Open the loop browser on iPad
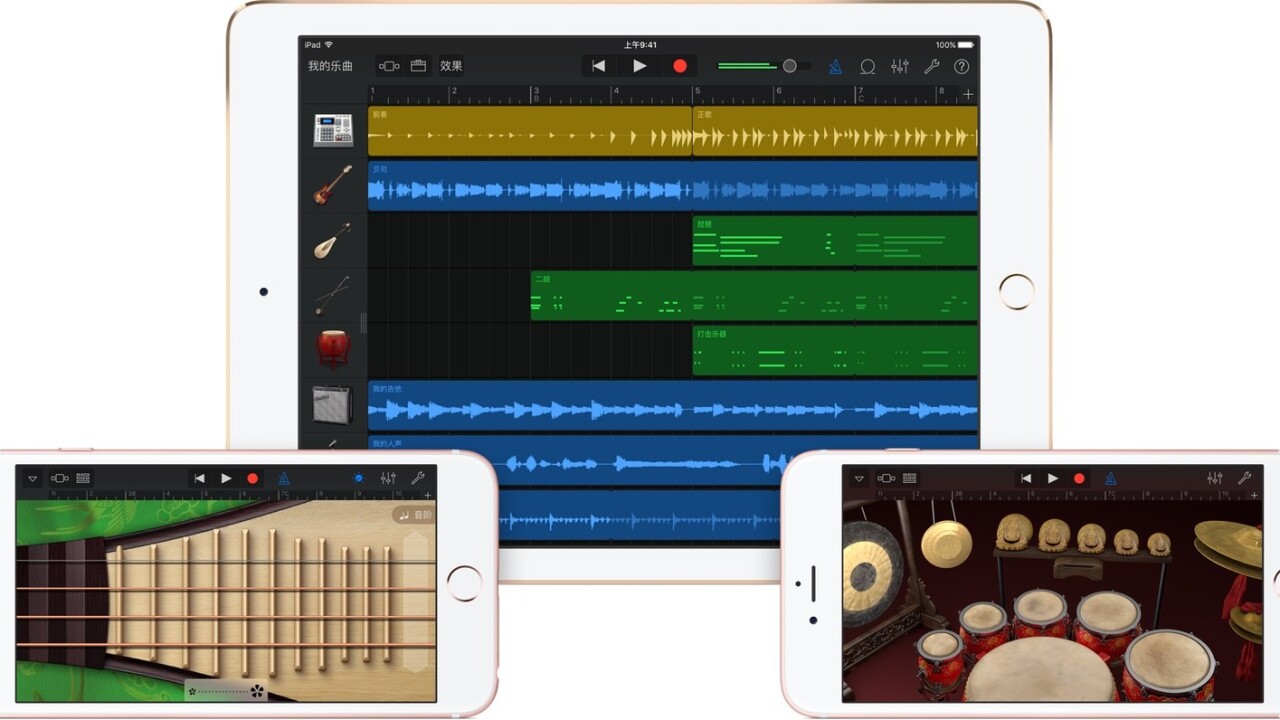Screen dimensions: 1280x720 868,66
